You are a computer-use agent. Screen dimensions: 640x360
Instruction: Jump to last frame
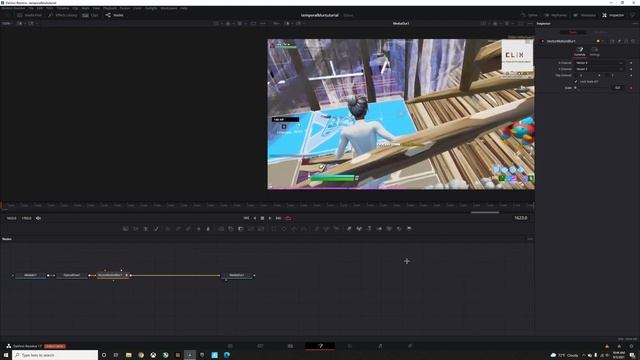point(278,218)
